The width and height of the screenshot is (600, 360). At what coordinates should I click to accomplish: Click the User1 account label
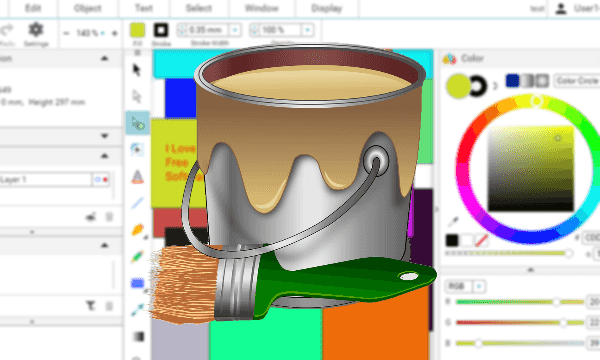(x=586, y=8)
